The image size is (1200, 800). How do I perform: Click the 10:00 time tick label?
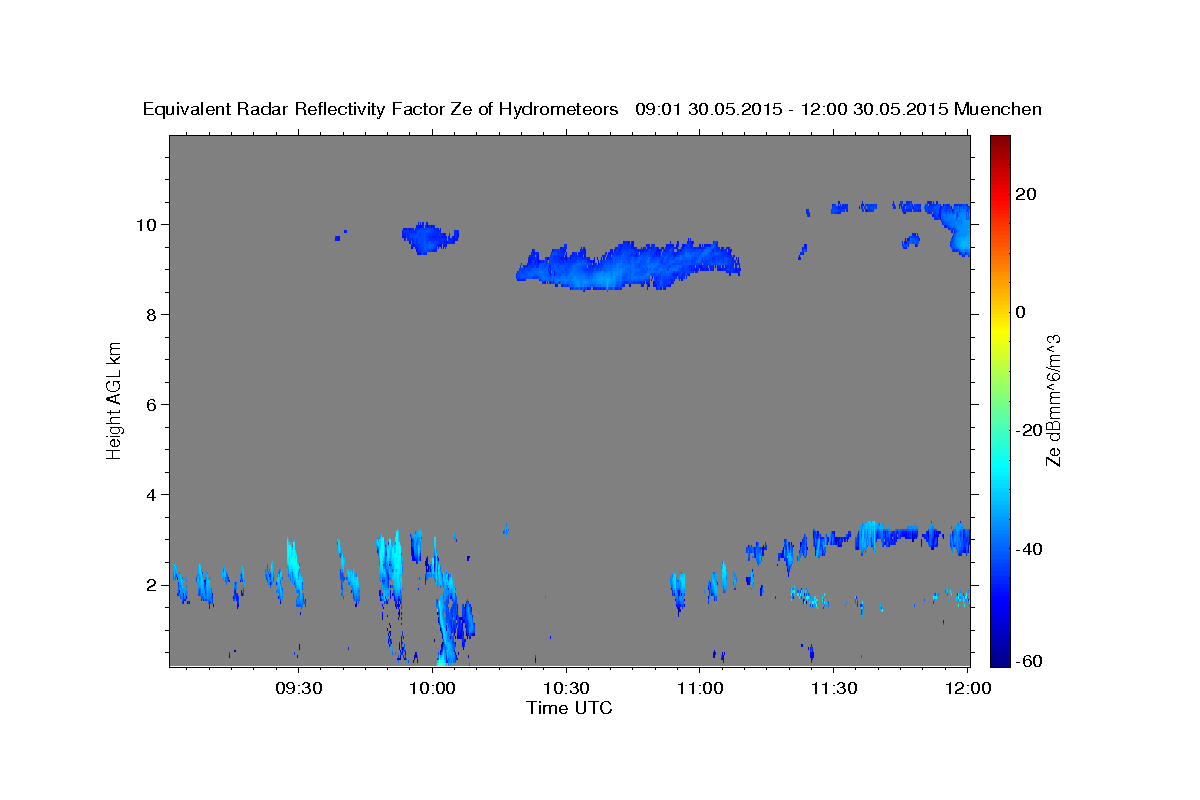434,689
